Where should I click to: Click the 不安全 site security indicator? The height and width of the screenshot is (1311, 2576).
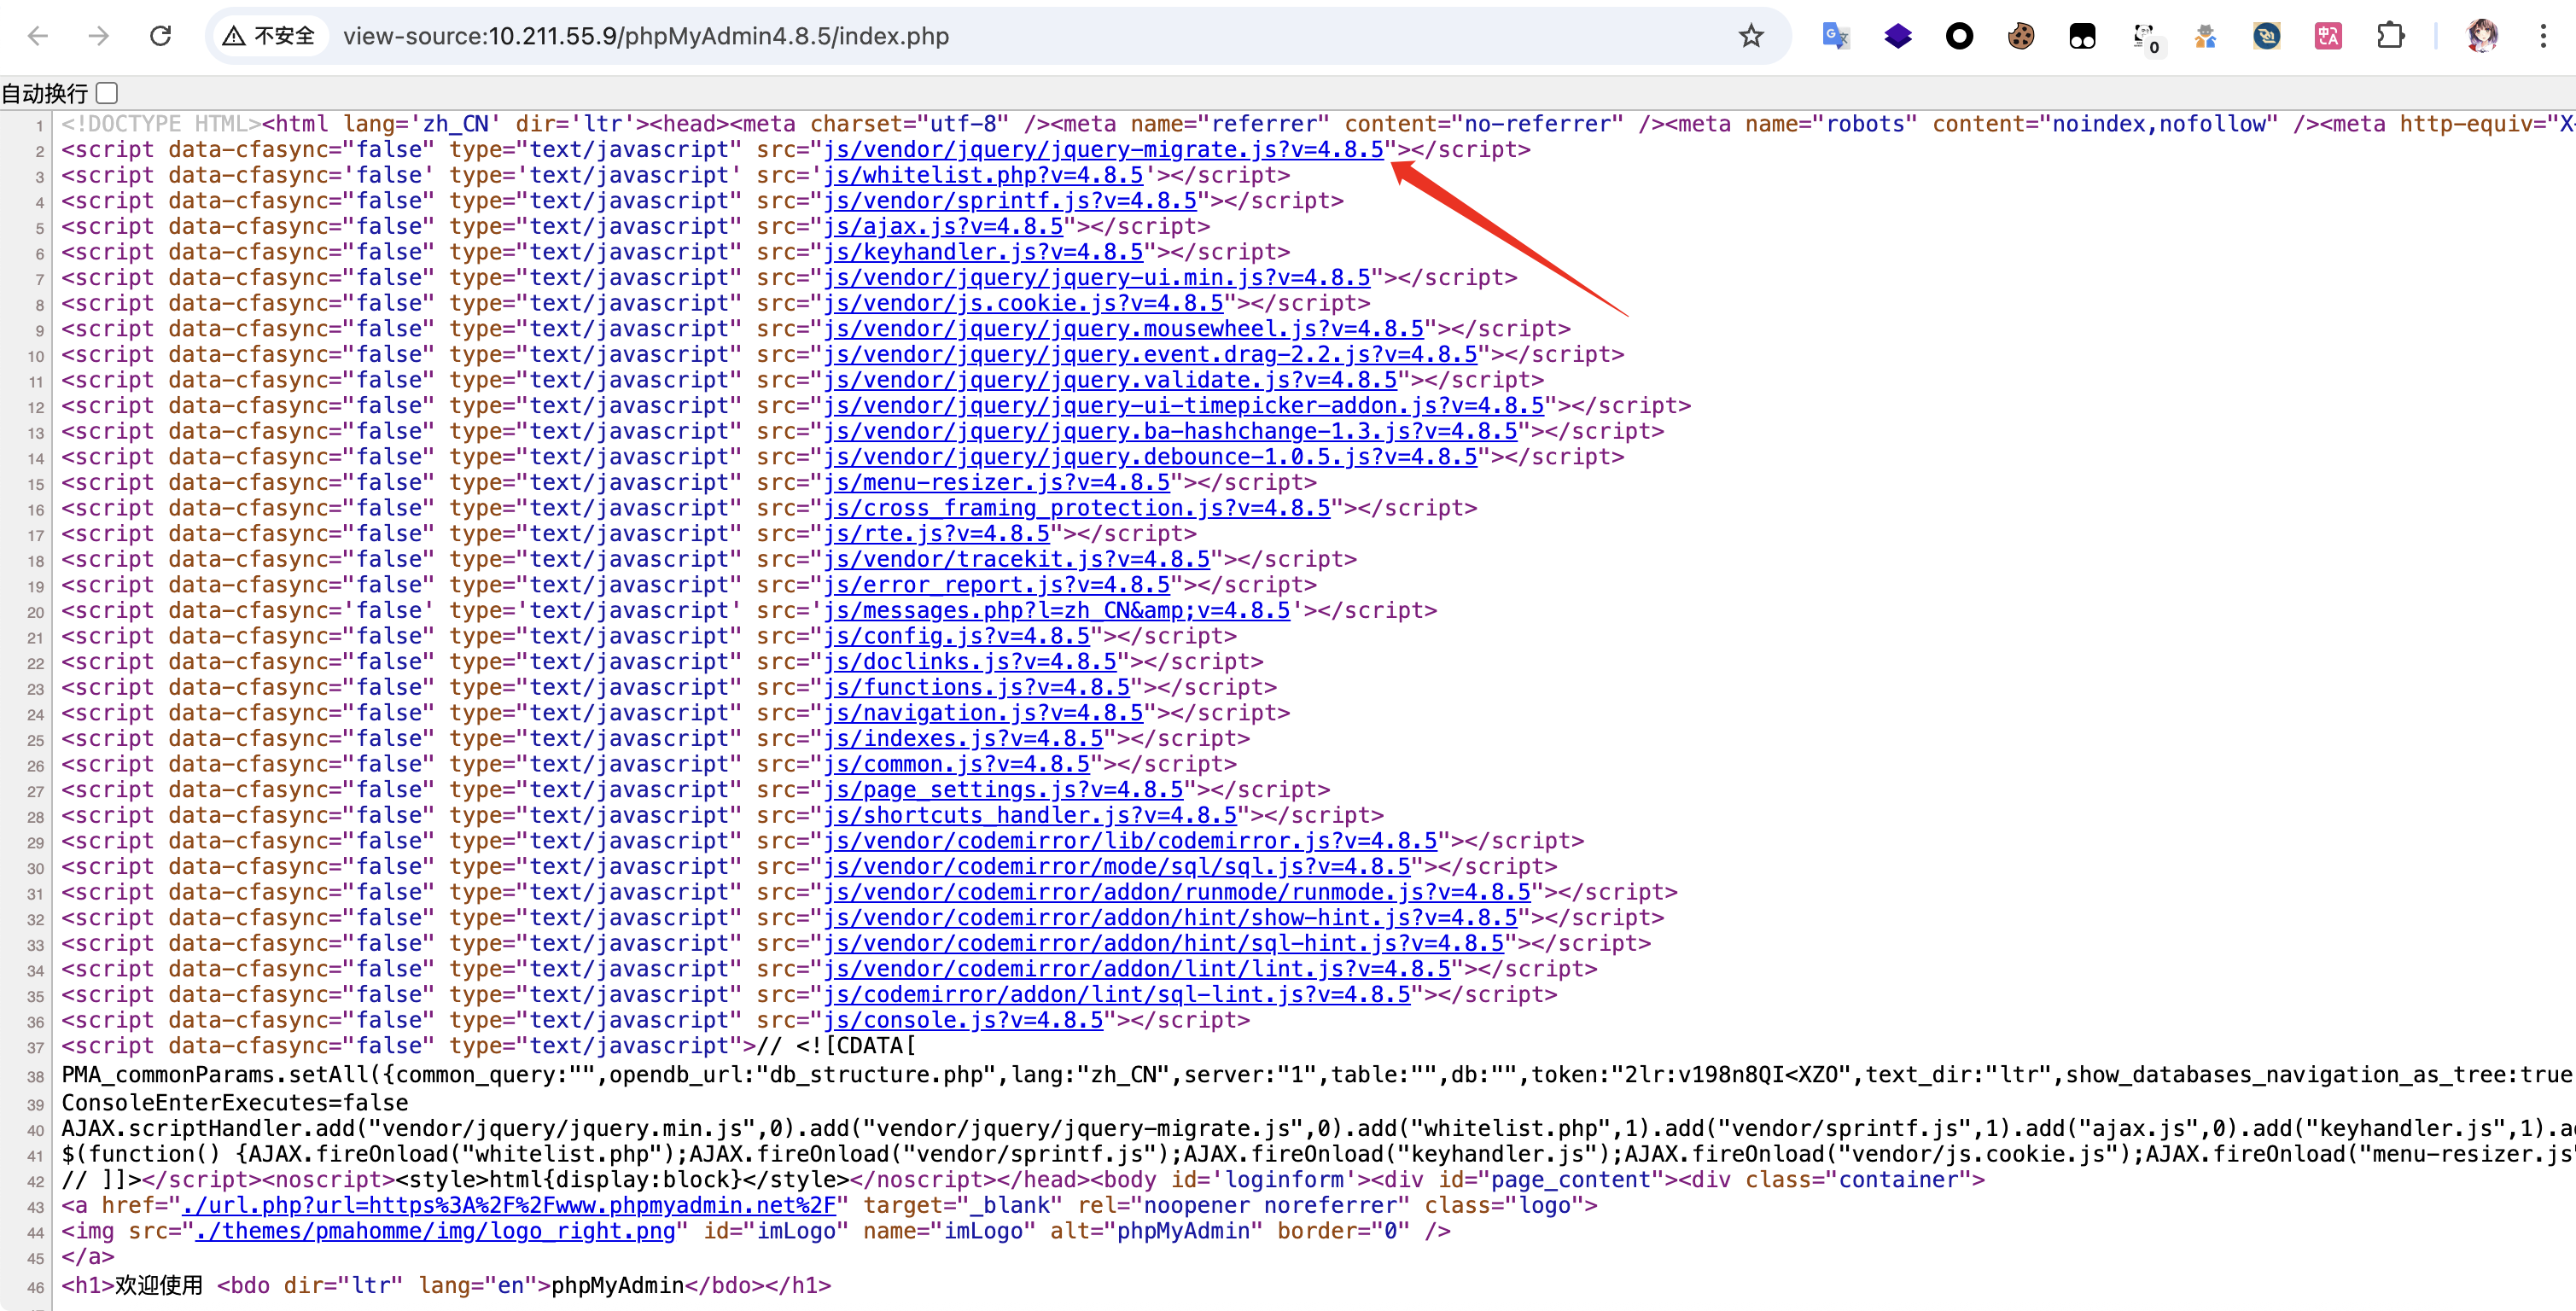(x=270, y=37)
